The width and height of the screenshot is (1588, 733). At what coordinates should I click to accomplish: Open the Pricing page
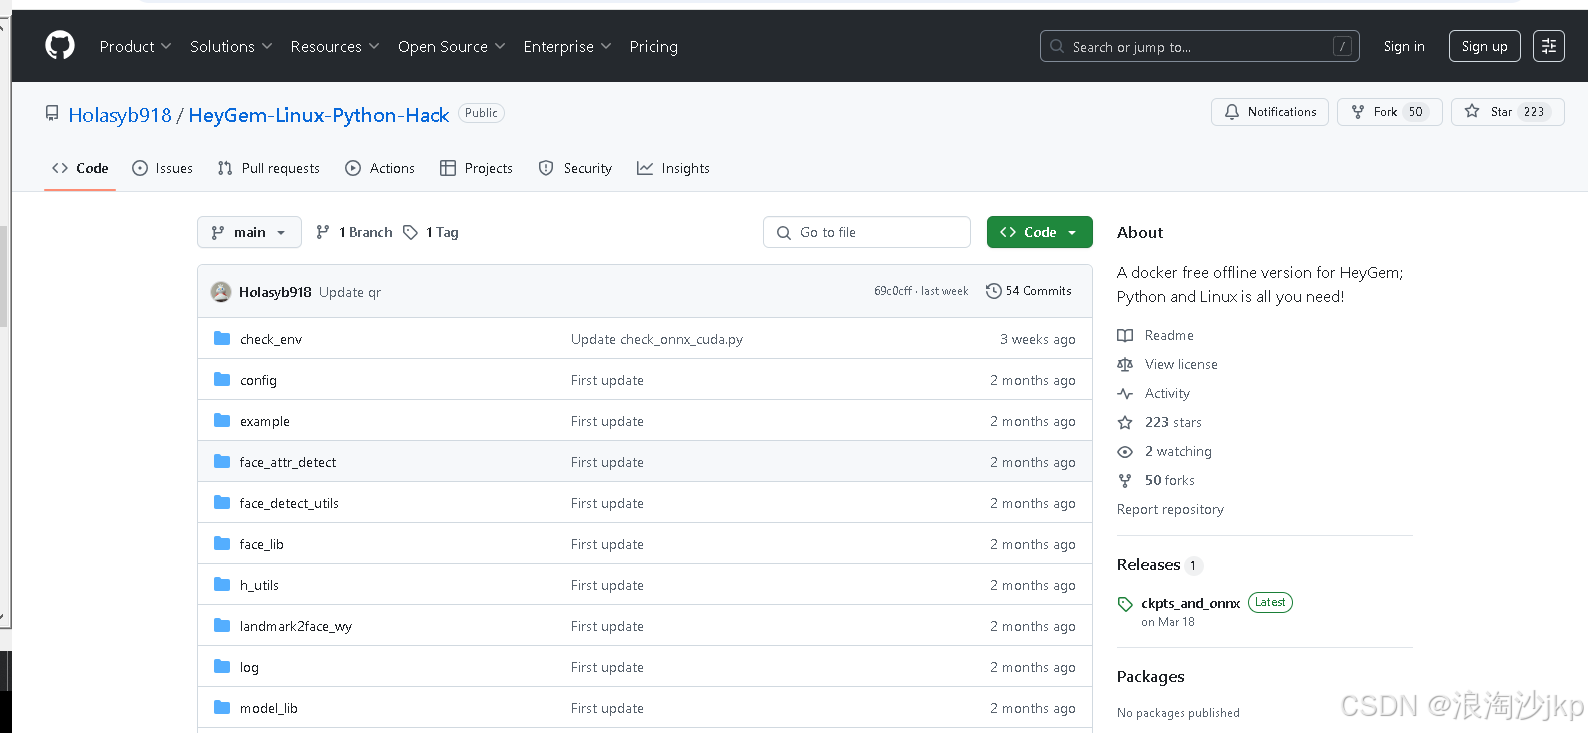pos(653,46)
